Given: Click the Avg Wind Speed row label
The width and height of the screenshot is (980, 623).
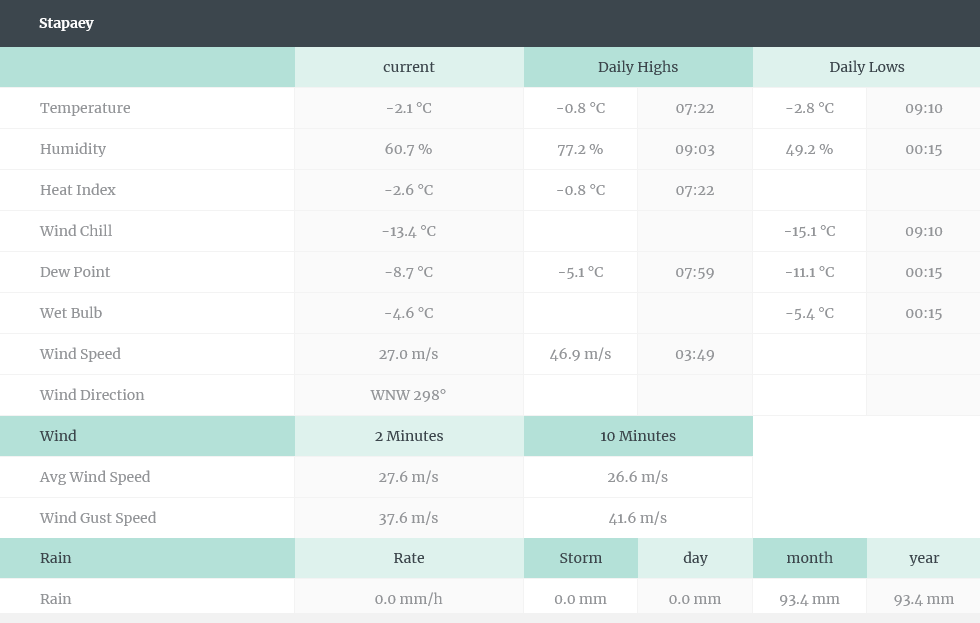Looking at the screenshot, I should [x=95, y=477].
